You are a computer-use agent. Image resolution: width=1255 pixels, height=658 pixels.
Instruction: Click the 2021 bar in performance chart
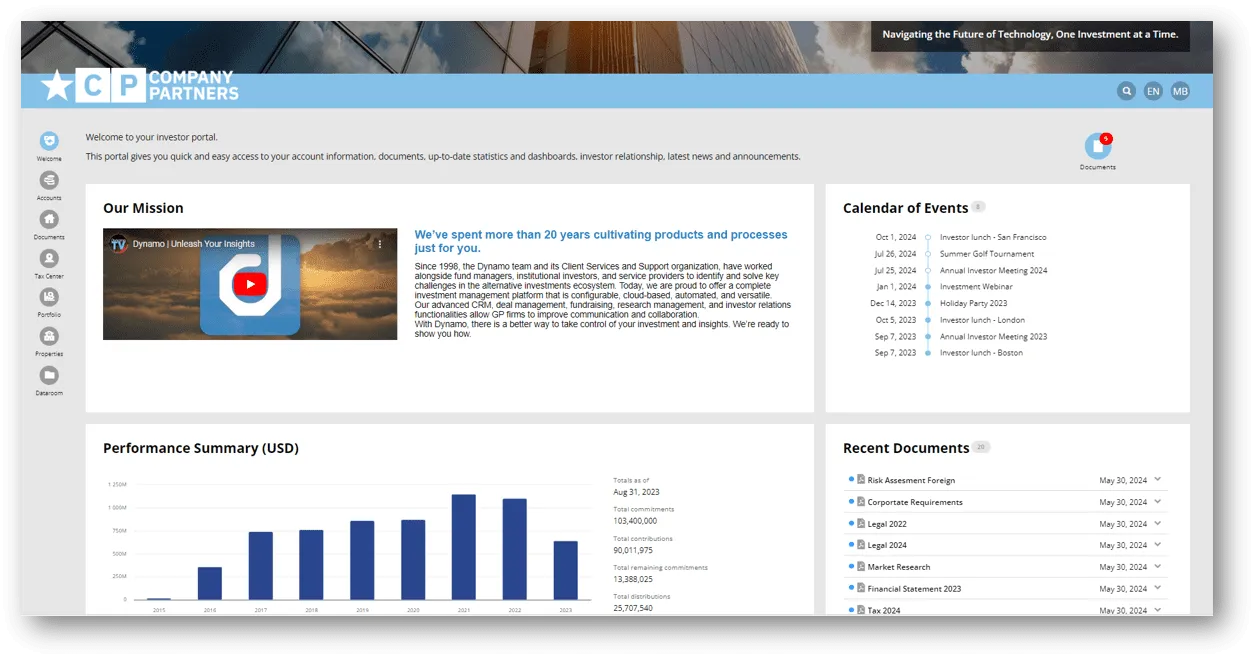(x=463, y=547)
